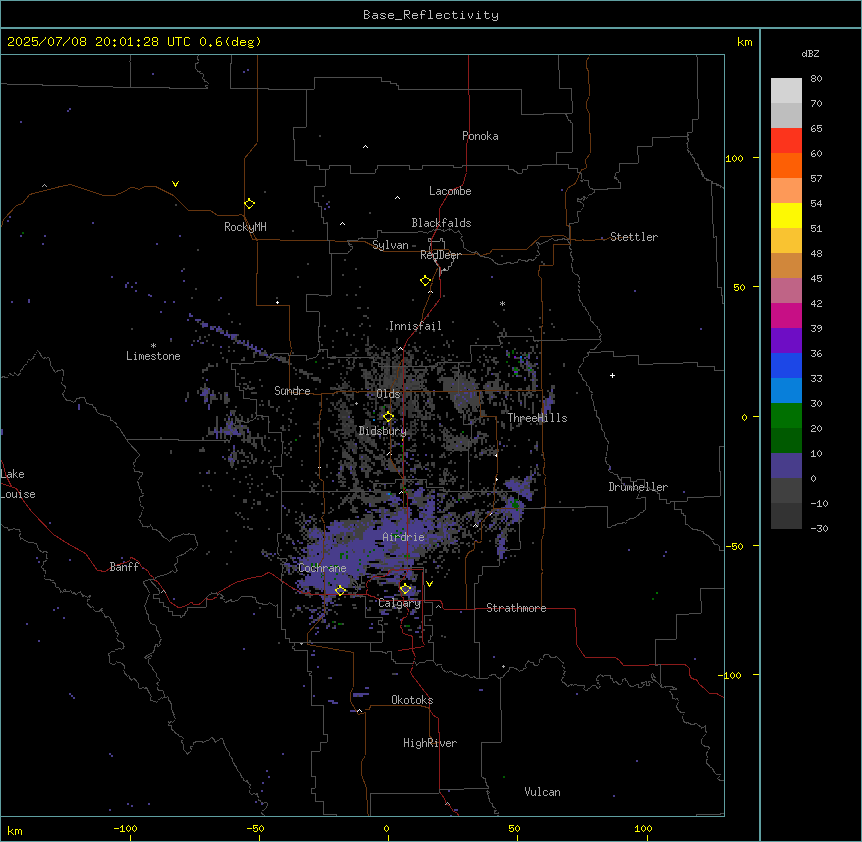Click the Olds town label
The image size is (862, 842).
388,394
